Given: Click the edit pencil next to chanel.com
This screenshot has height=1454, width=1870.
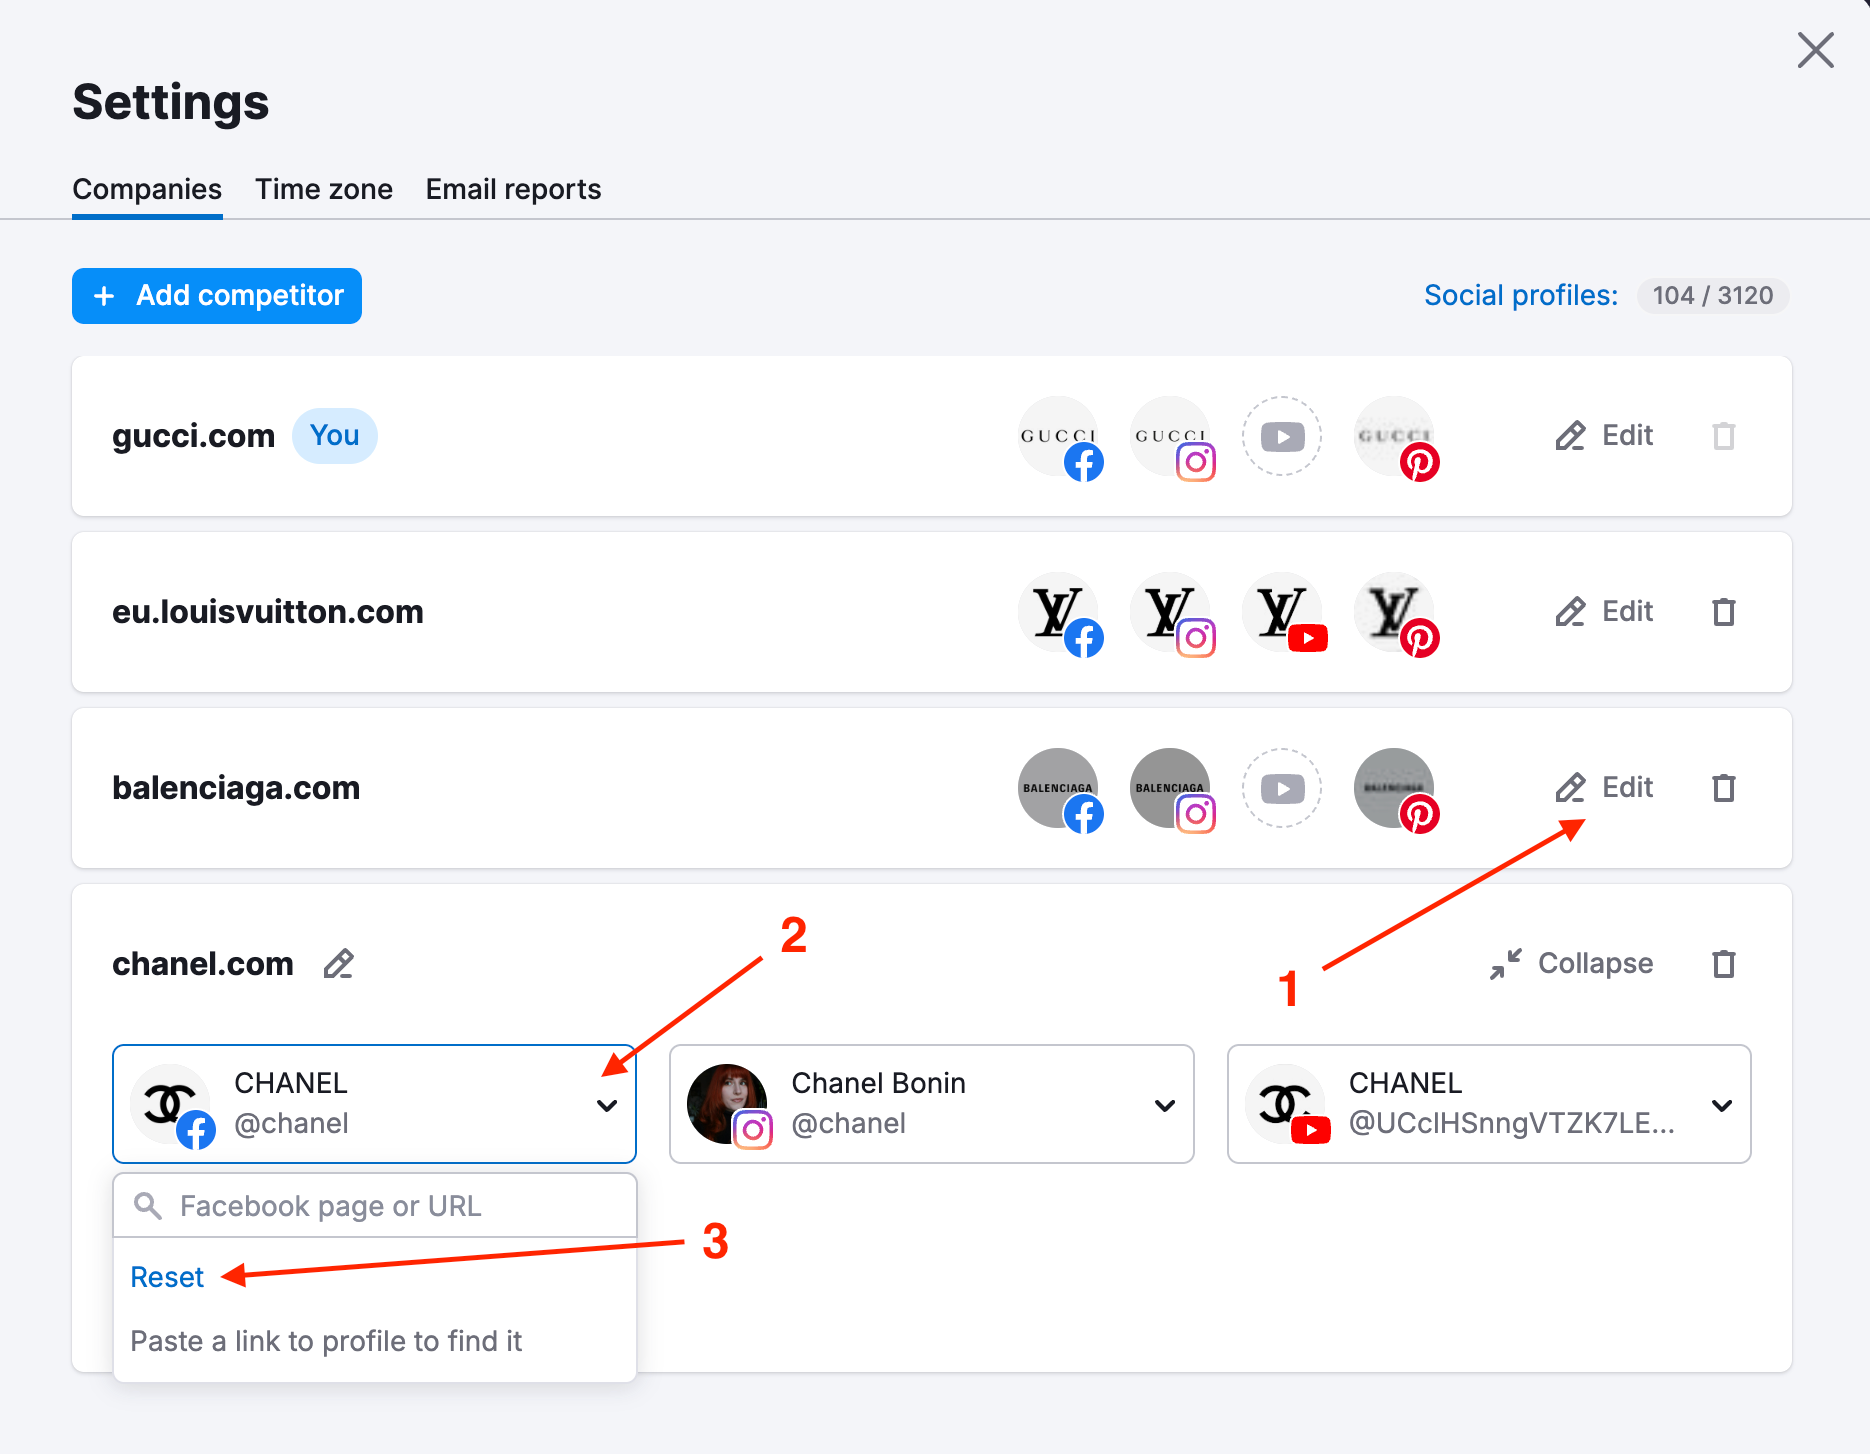Looking at the screenshot, I should coord(338,964).
